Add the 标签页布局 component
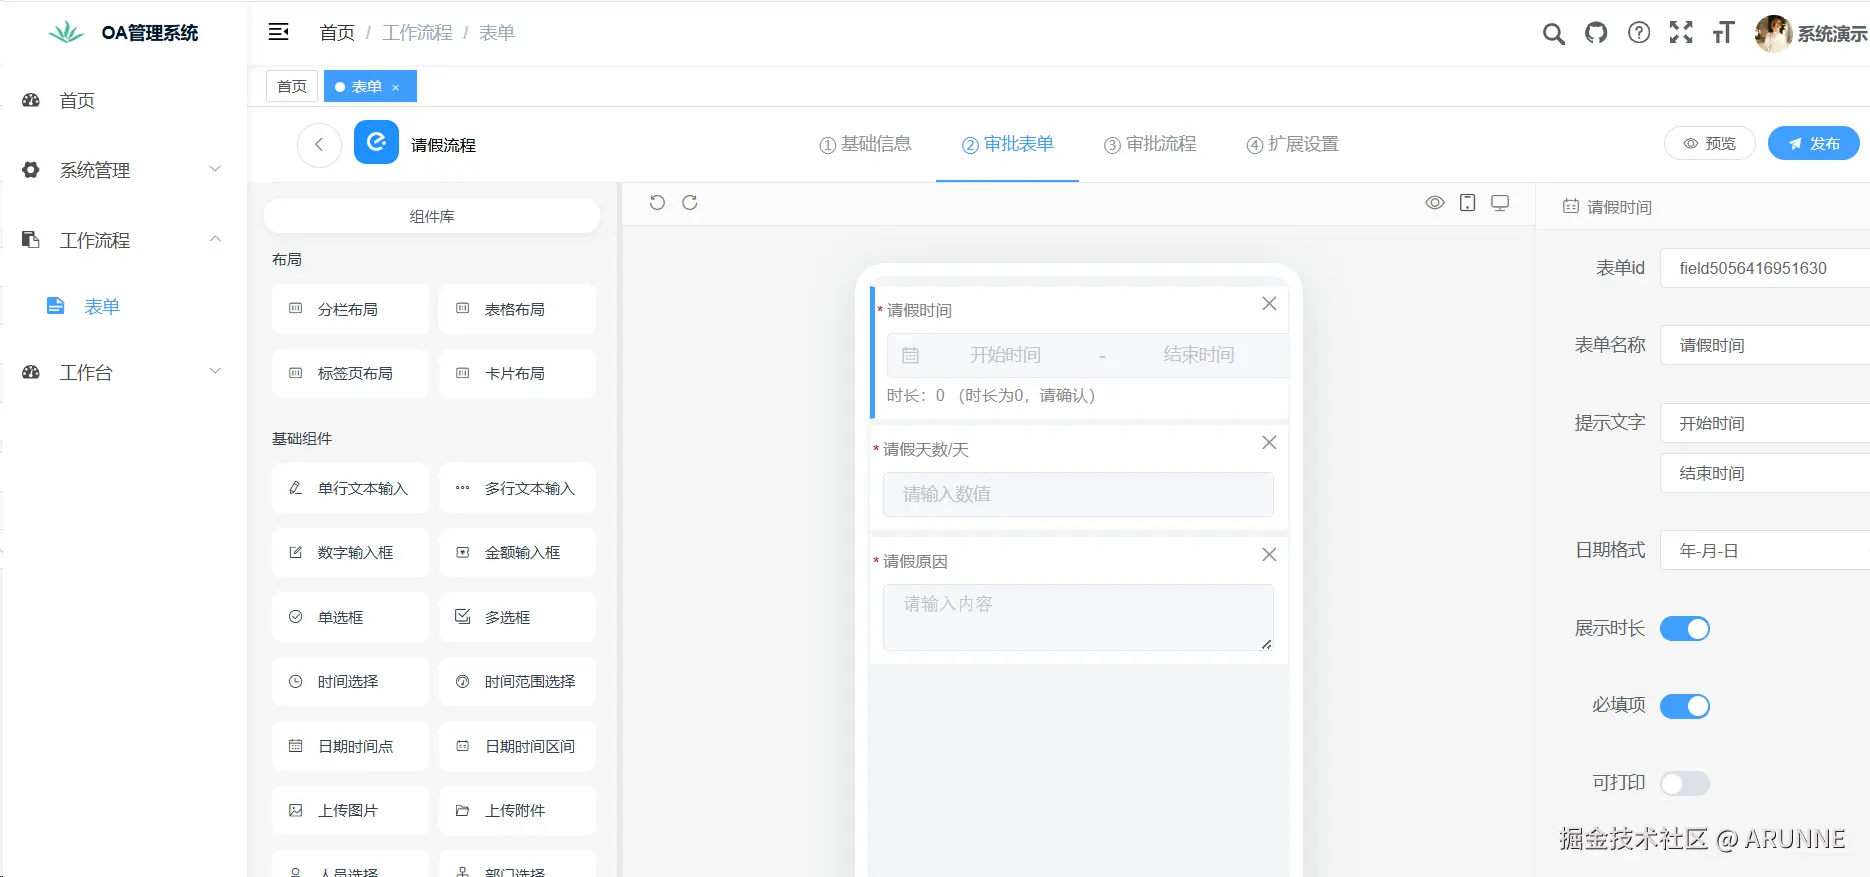1870x877 pixels. pos(350,373)
